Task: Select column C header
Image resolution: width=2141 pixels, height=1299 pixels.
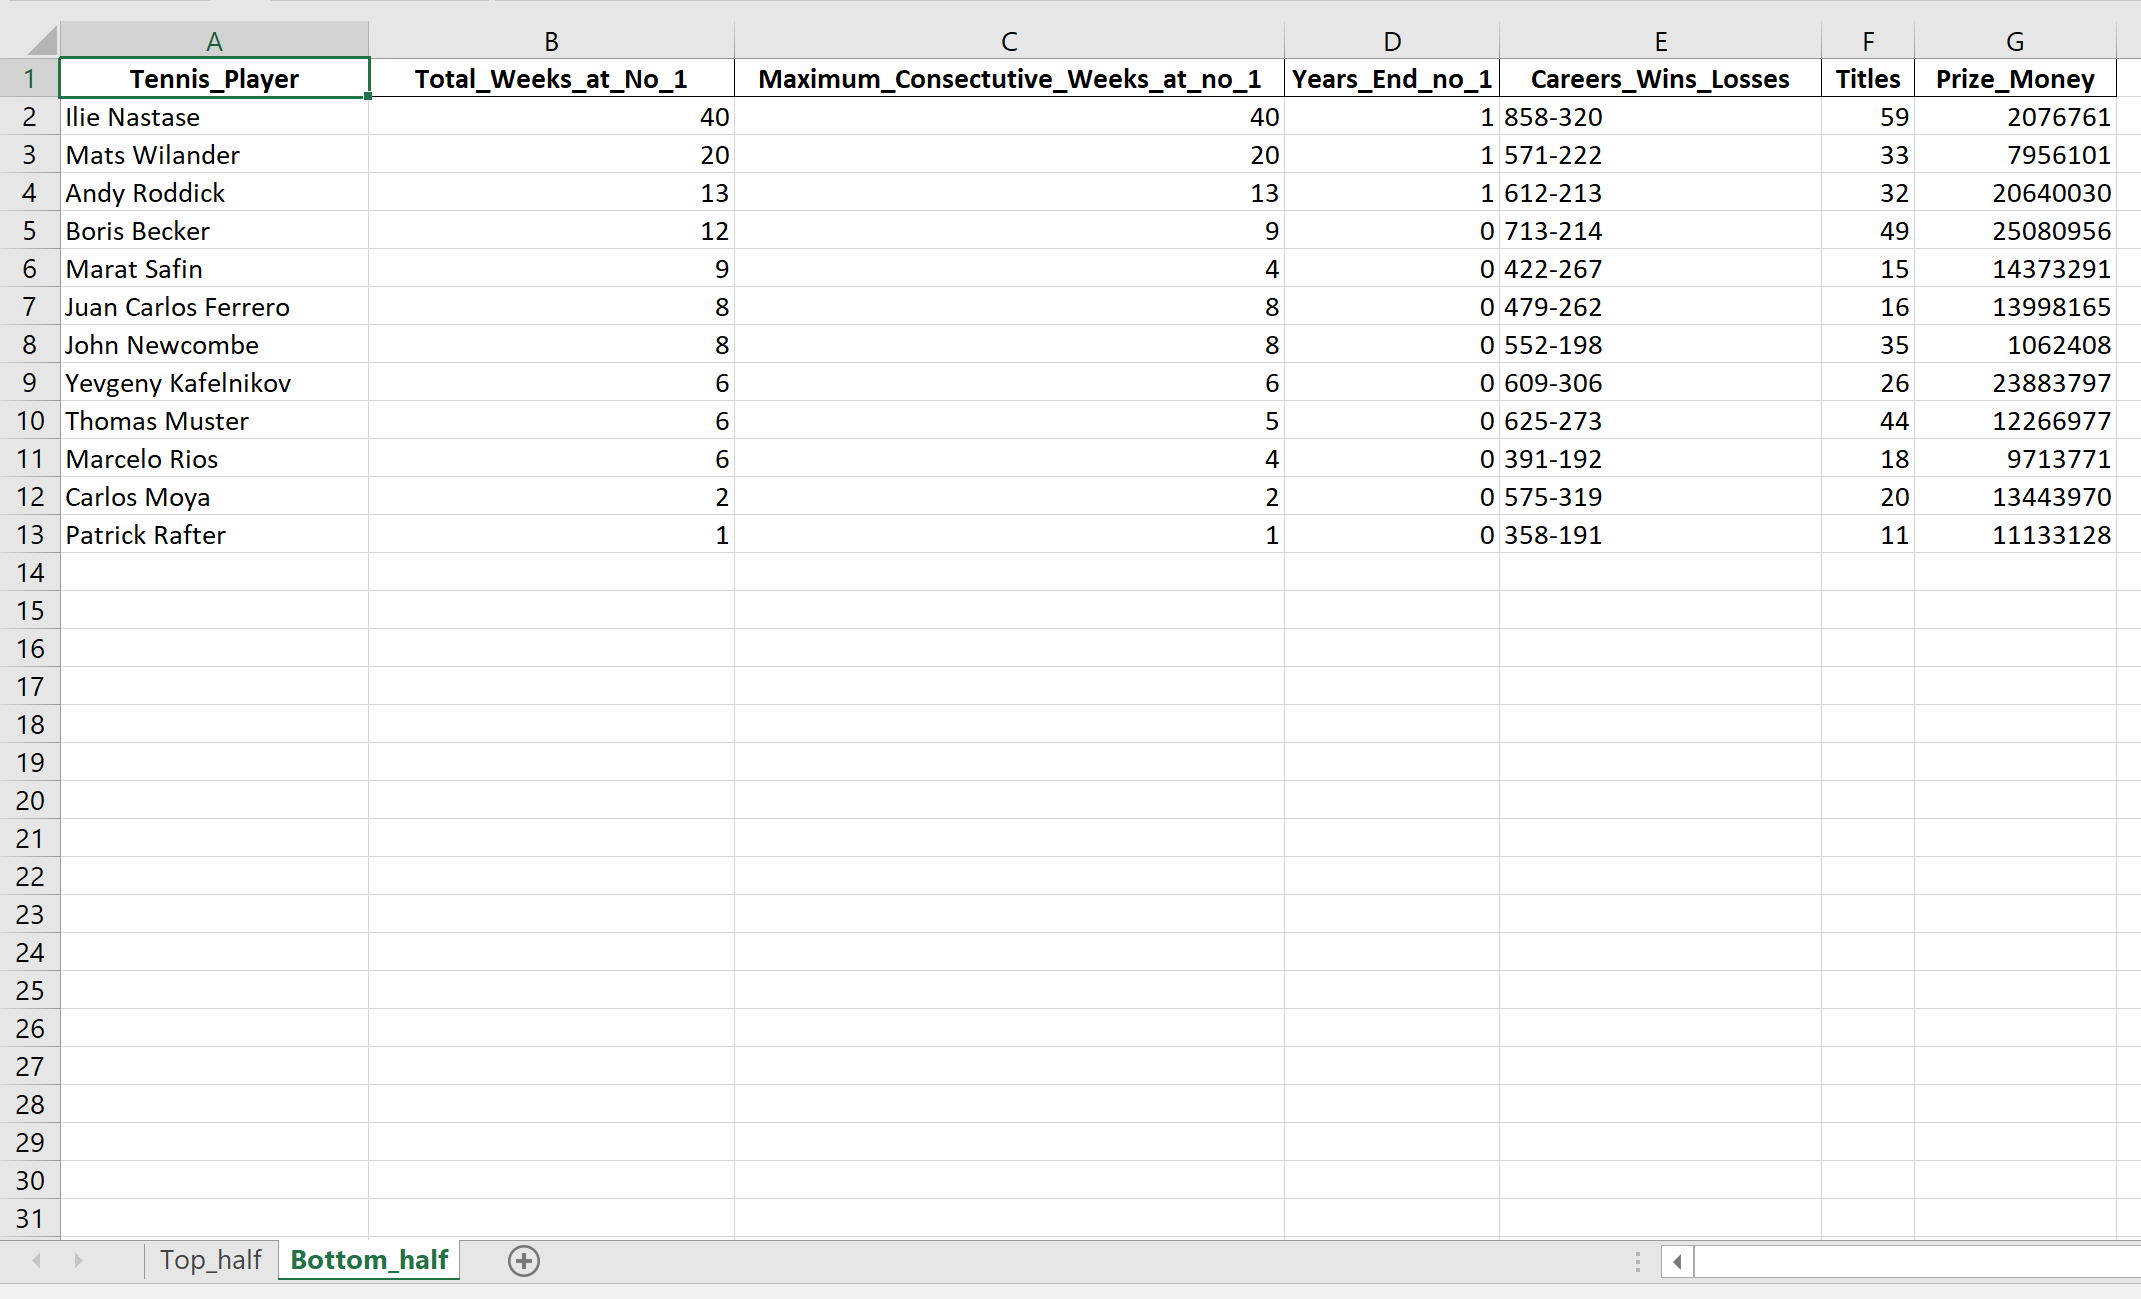Action: point(1009,41)
